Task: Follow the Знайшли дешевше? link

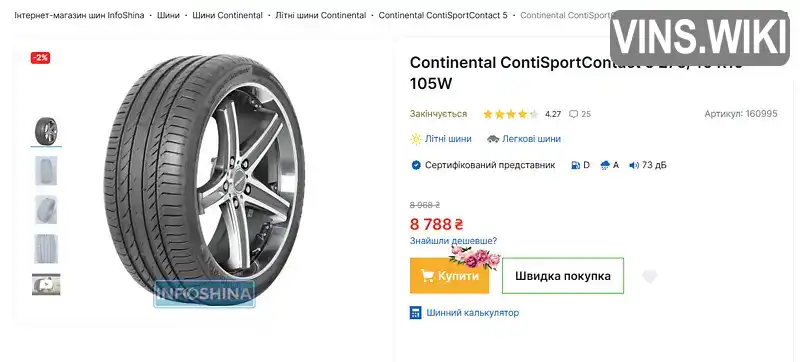Action: (453, 241)
